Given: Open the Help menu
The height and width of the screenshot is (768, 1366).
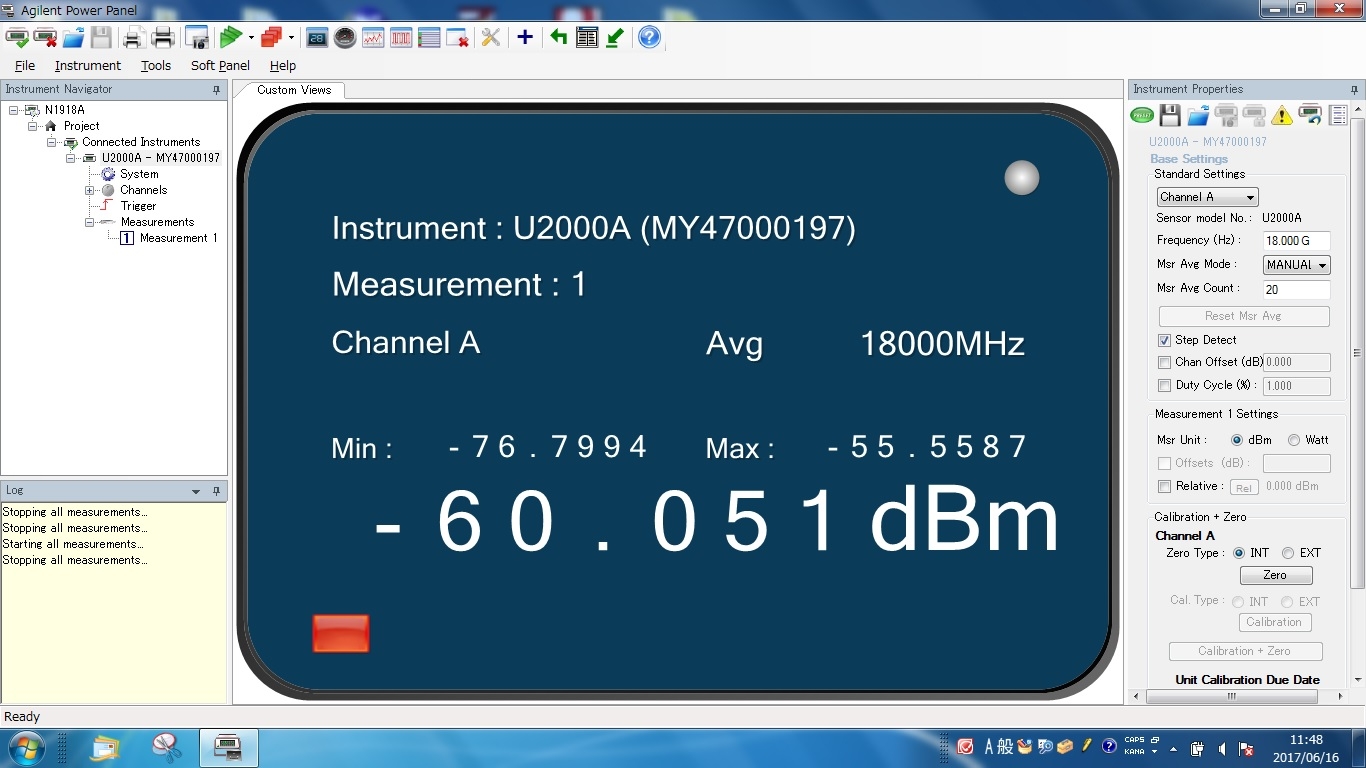Looking at the screenshot, I should click(283, 65).
